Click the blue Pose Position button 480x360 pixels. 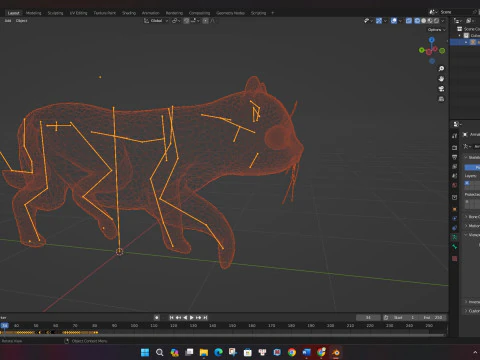point(472,167)
